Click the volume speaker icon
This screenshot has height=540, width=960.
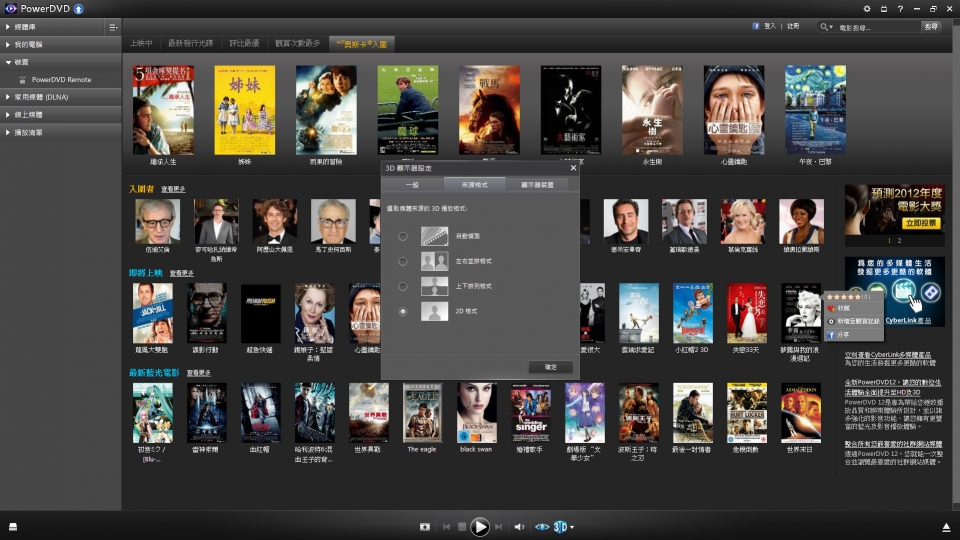tap(519, 527)
